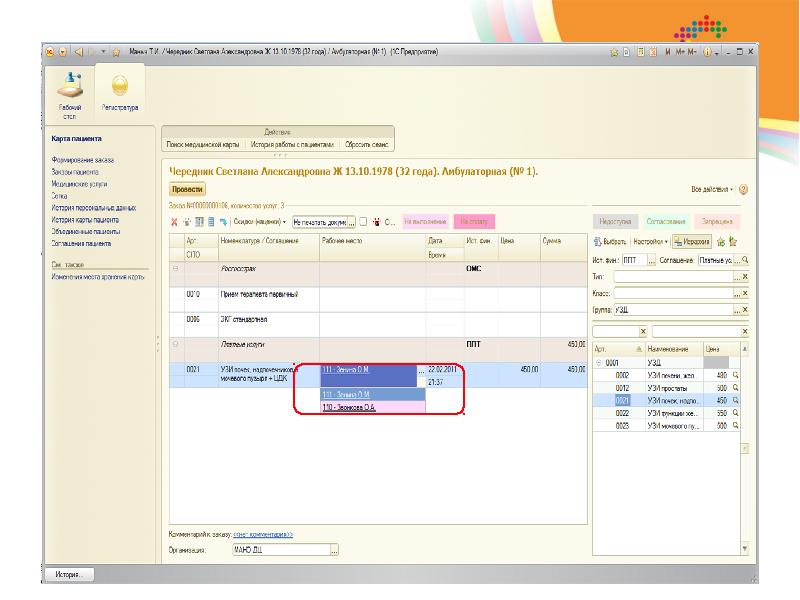Open the Скидки (наценки) dropdown
The width and height of the screenshot is (800, 600).
coord(259,222)
